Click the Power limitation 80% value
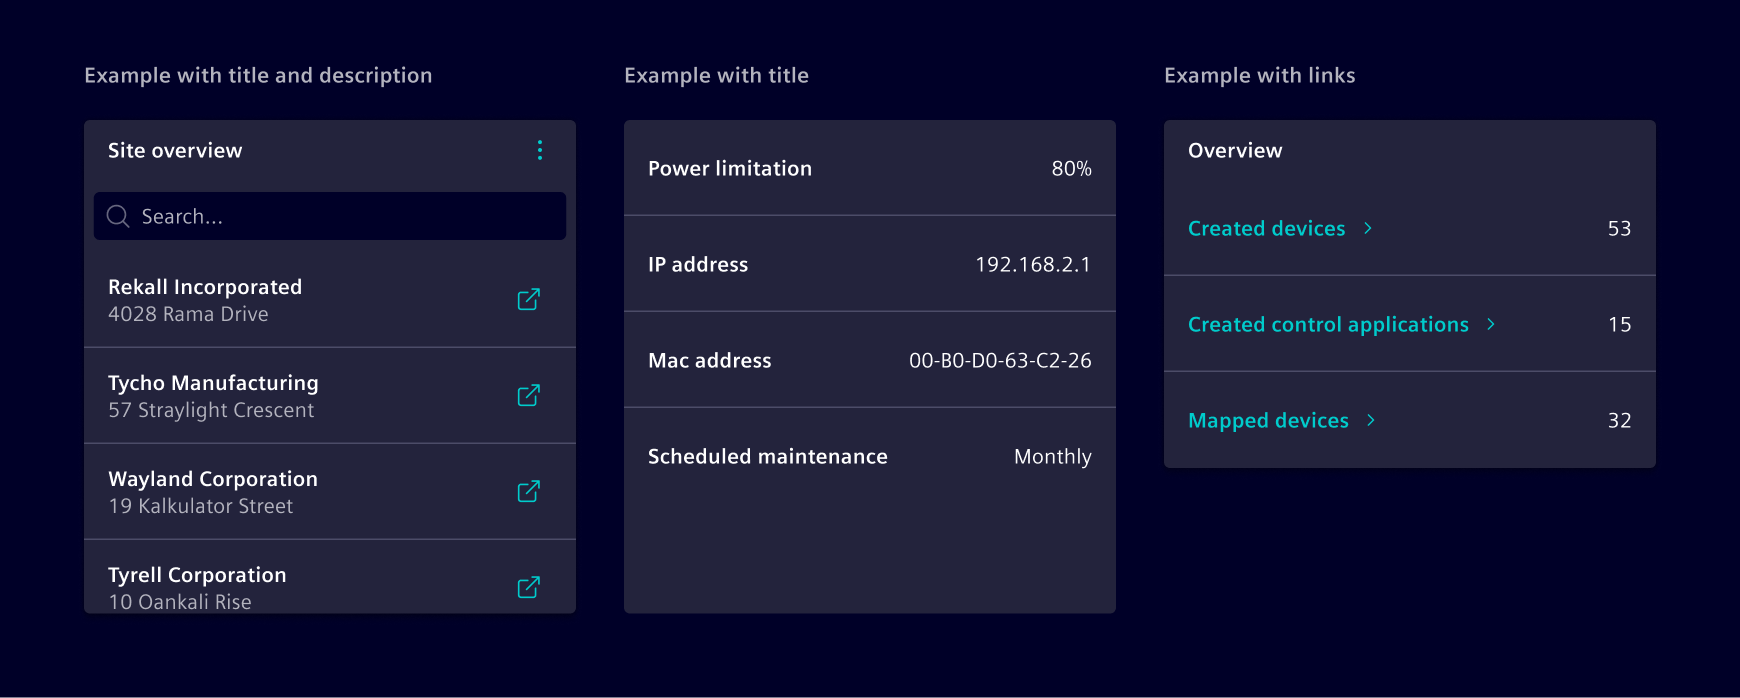 click(x=1072, y=168)
